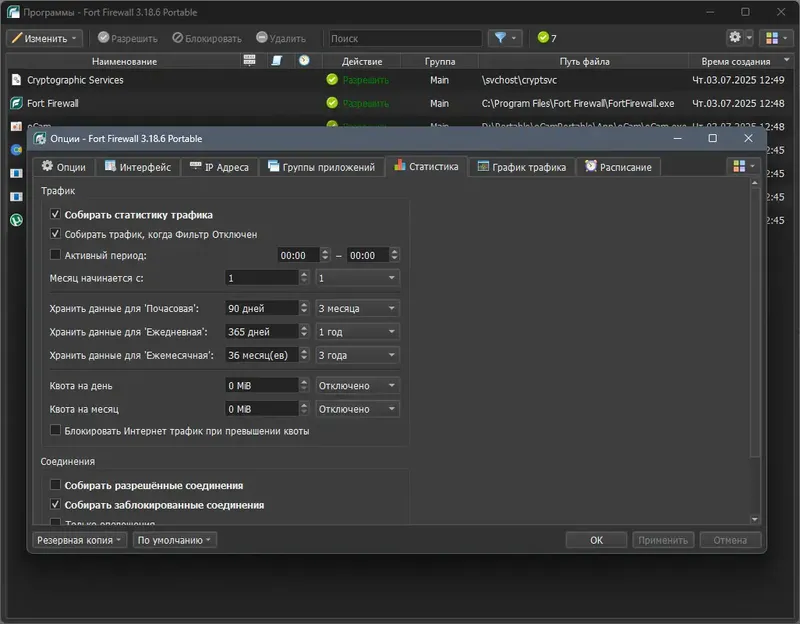Switch to the Группы приложений tab
This screenshot has height=624, width=800.
[321, 167]
